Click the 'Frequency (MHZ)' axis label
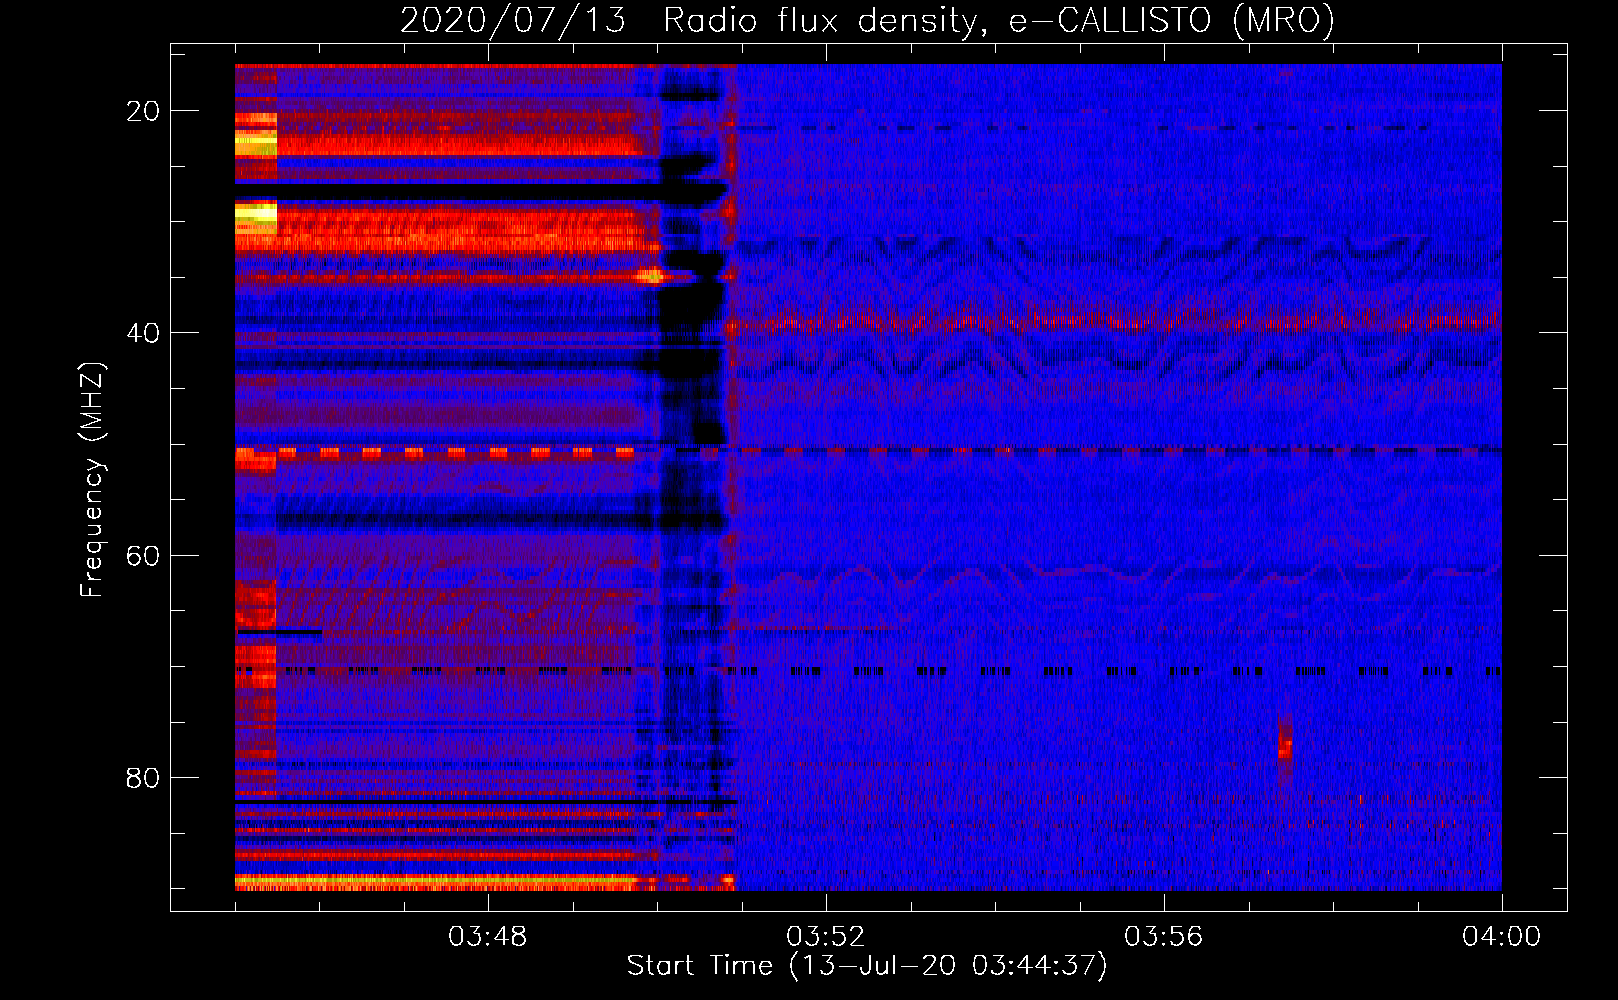The height and width of the screenshot is (1000, 1618). click(x=92, y=479)
